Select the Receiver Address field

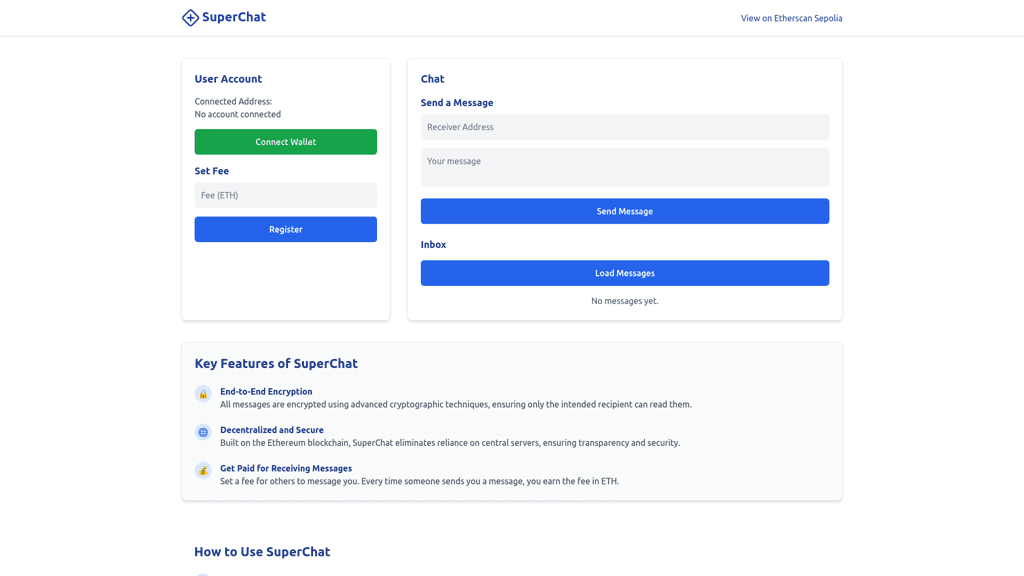click(624, 127)
